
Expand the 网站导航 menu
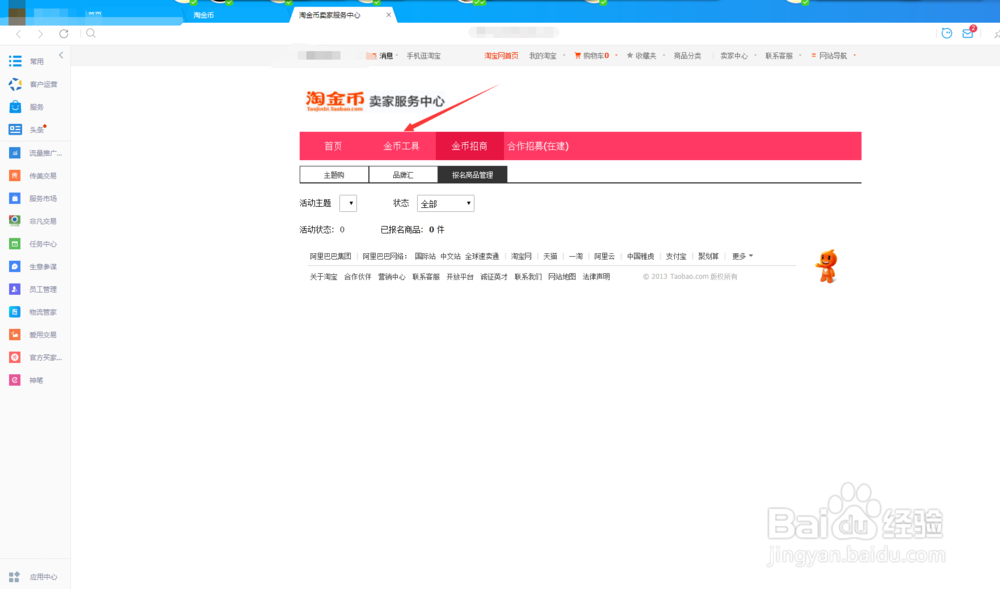pos(834,55)
